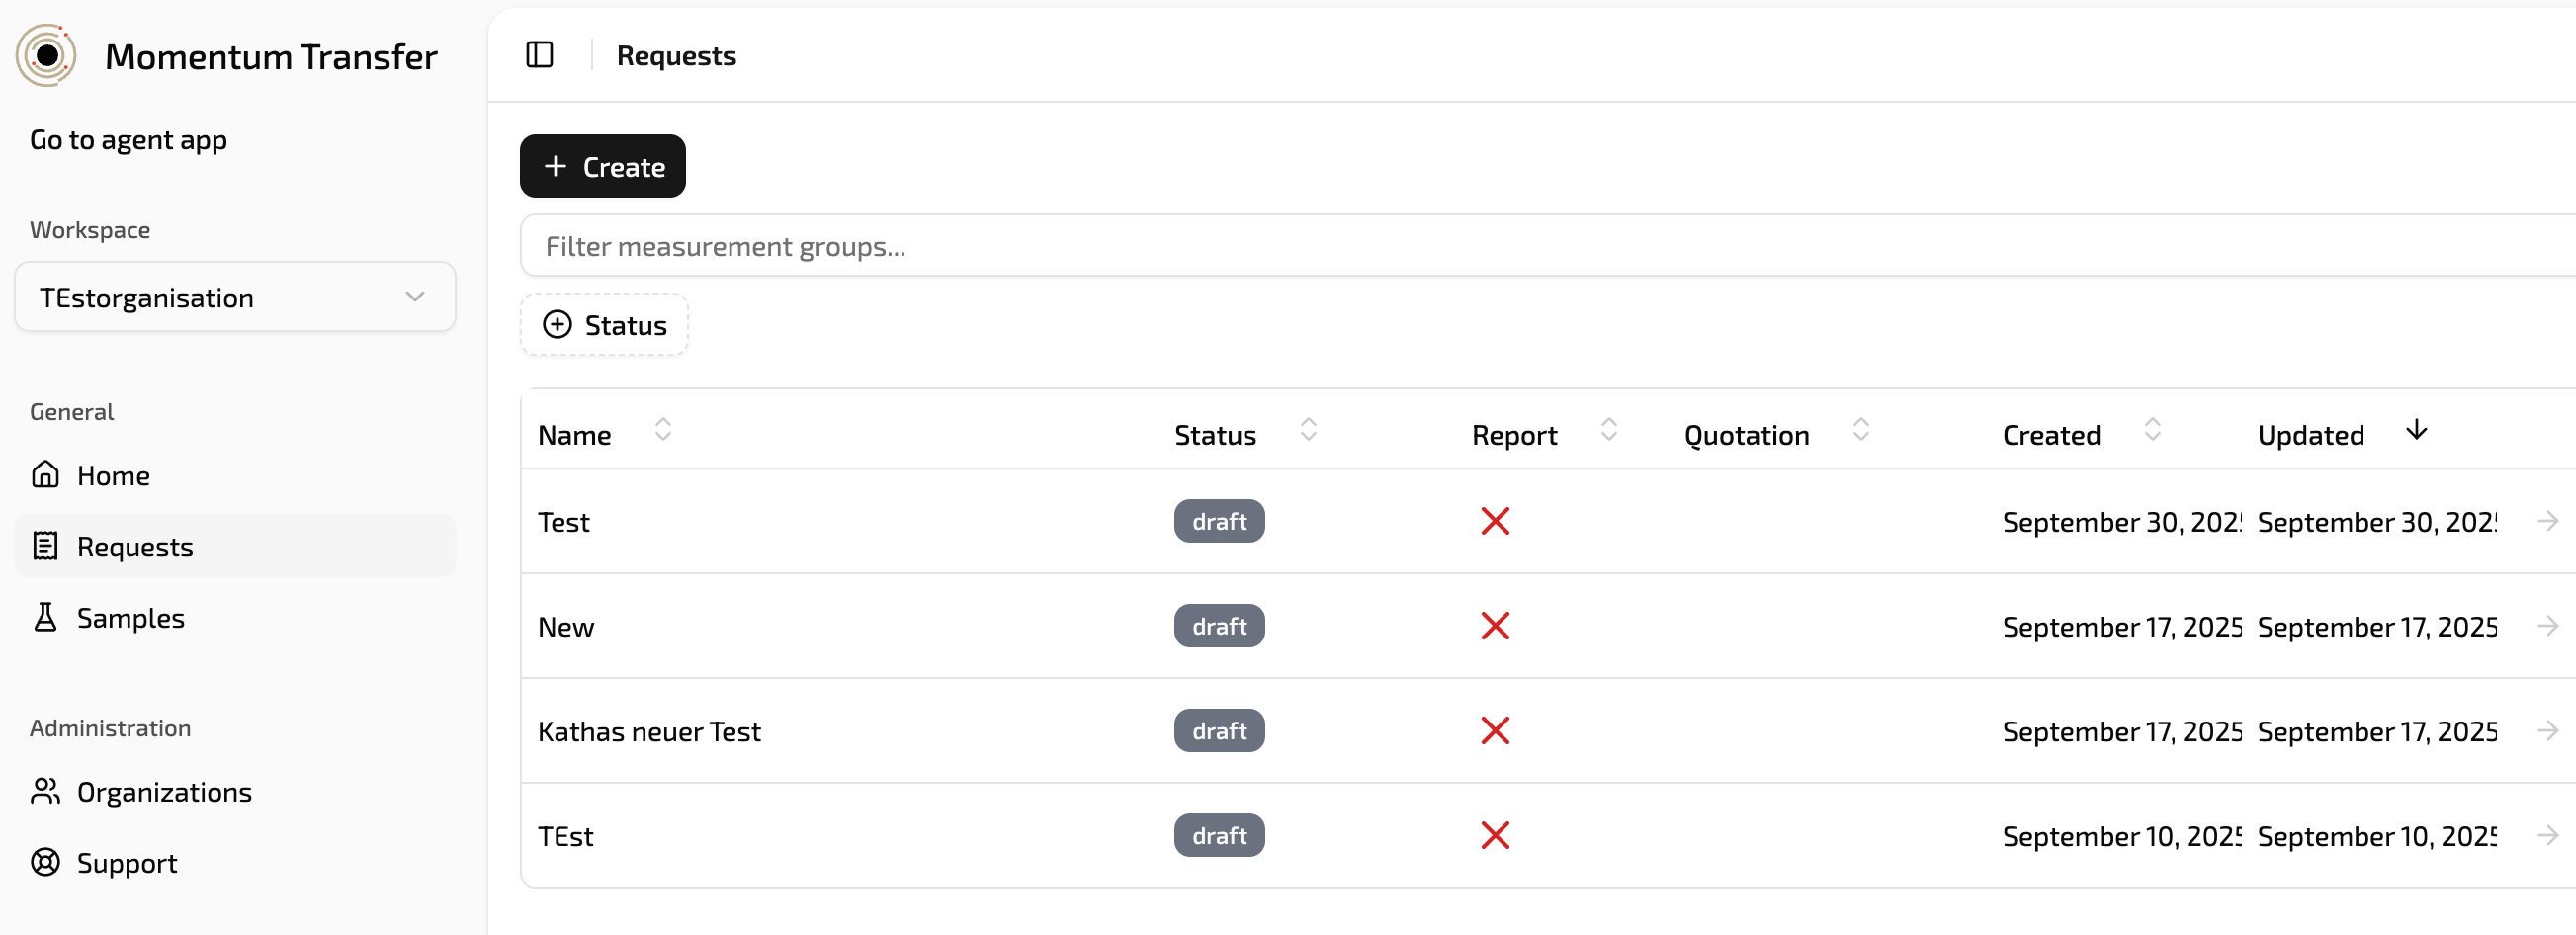Open the Status filter dropdown
This screenshot has width=2576, height=935.
pyautogui.click(x=604, y=325)
